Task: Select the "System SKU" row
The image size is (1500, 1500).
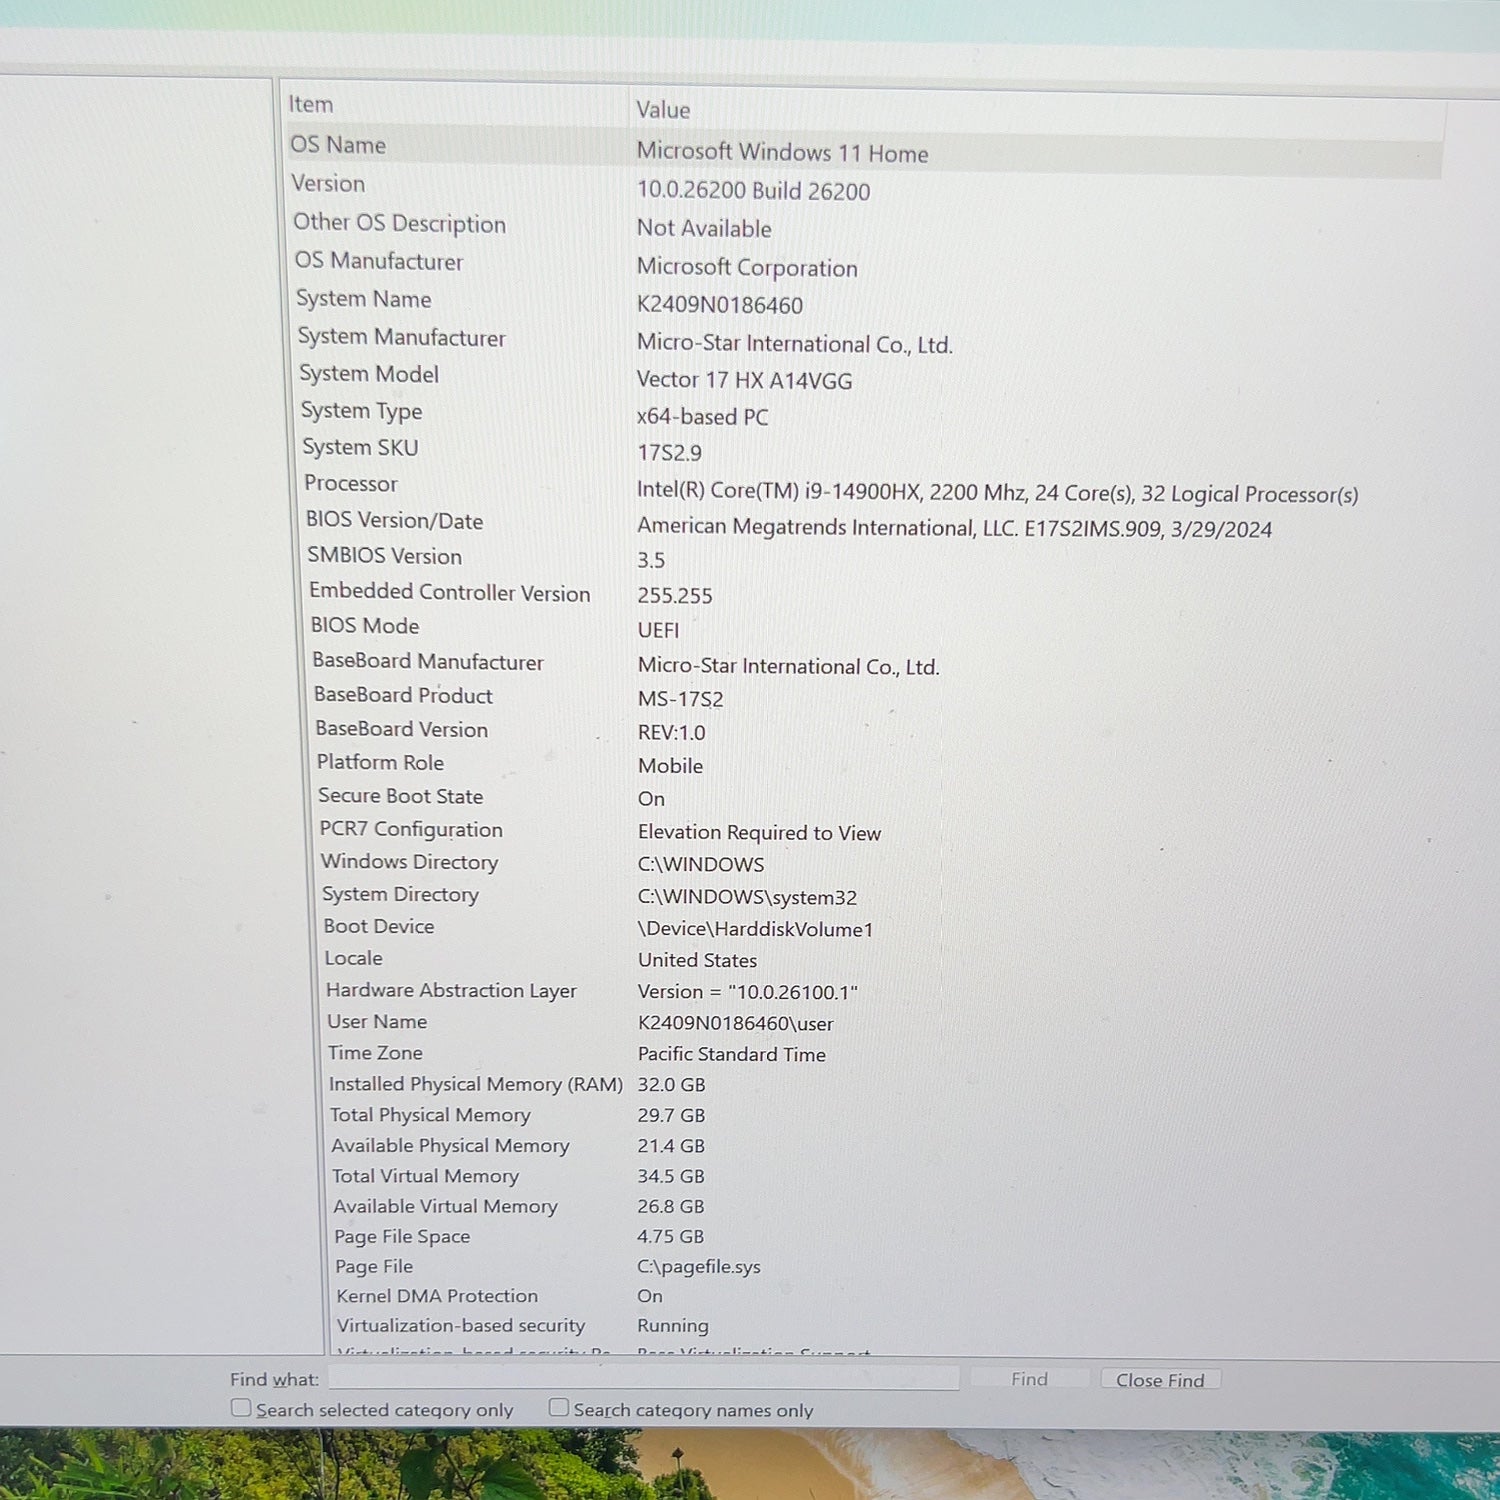Action: 871,449
